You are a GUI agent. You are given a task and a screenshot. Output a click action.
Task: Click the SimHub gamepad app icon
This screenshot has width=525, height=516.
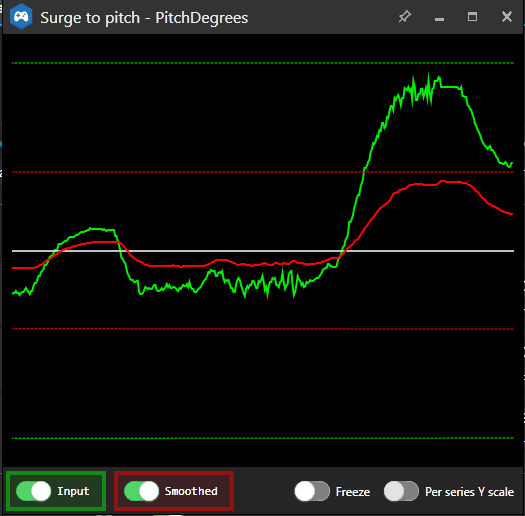tap(21, 17)
